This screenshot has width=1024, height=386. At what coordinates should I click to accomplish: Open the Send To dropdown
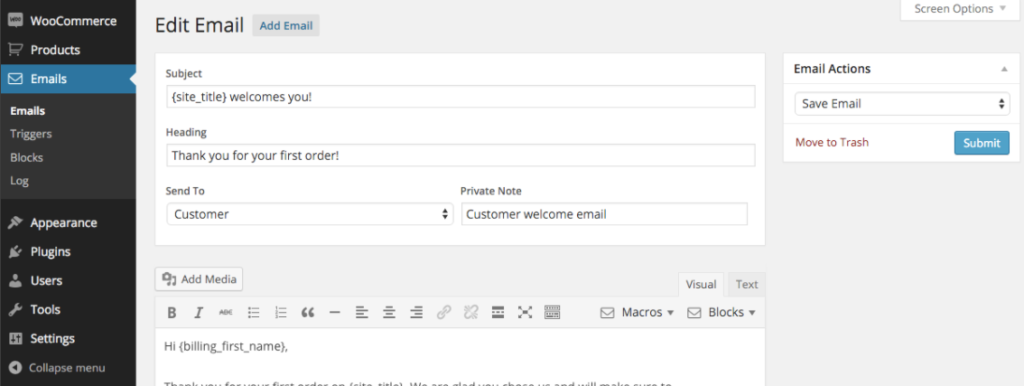pyautogui.click(x=310, y=214)
